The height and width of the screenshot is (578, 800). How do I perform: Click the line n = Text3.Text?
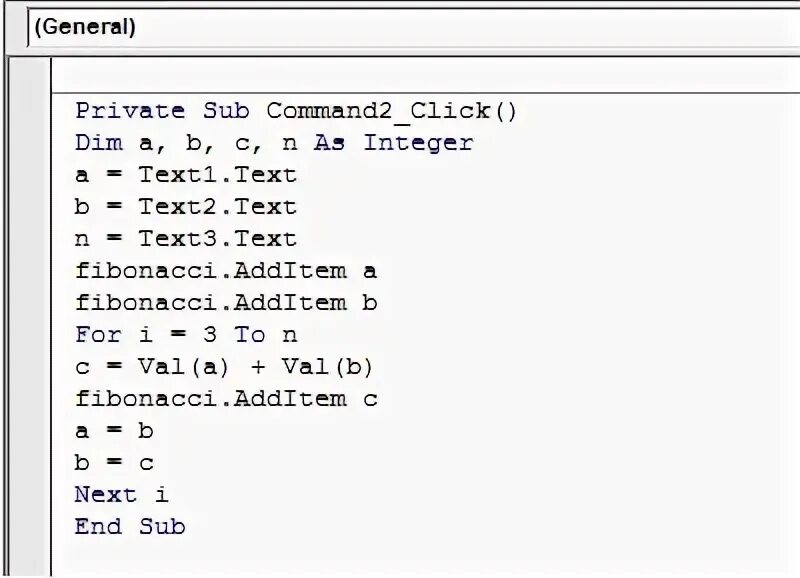[186, 239]
